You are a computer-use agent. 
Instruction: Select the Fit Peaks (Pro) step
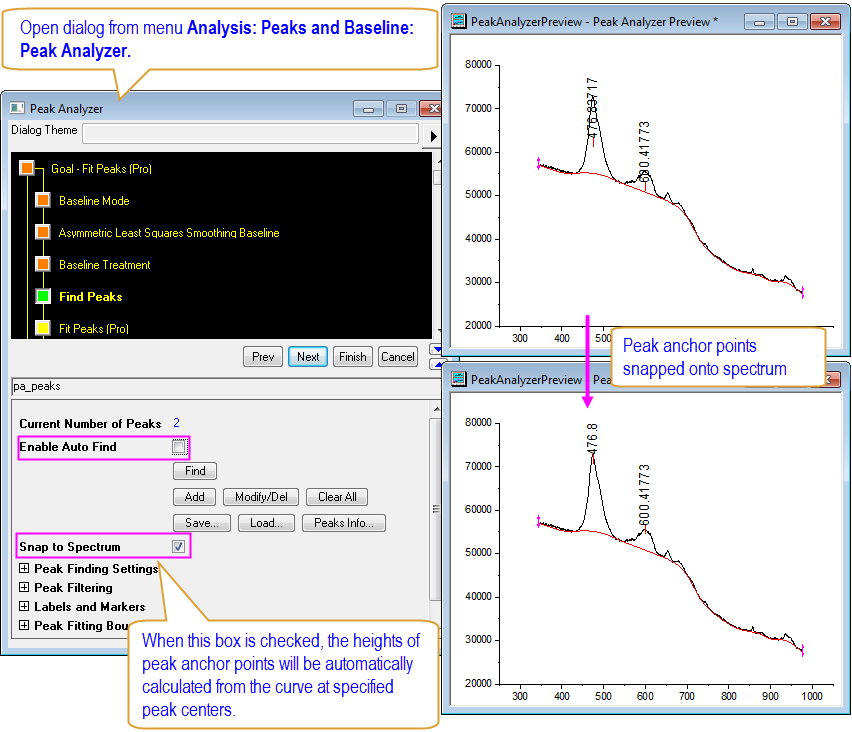pos(94,329)
